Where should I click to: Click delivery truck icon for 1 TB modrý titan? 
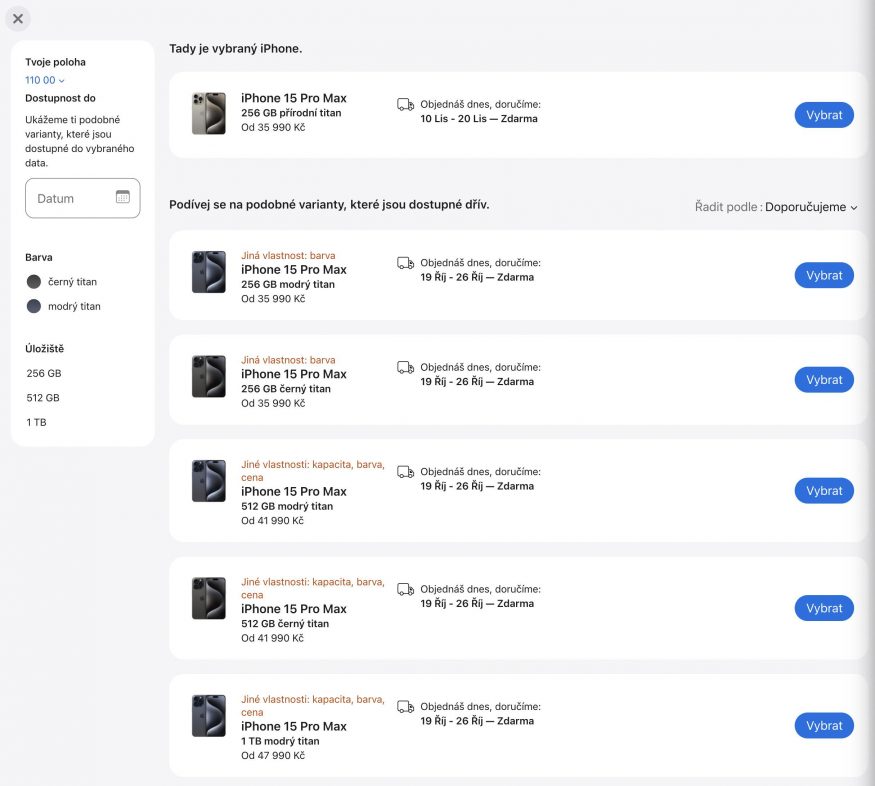tap(405, 707)
